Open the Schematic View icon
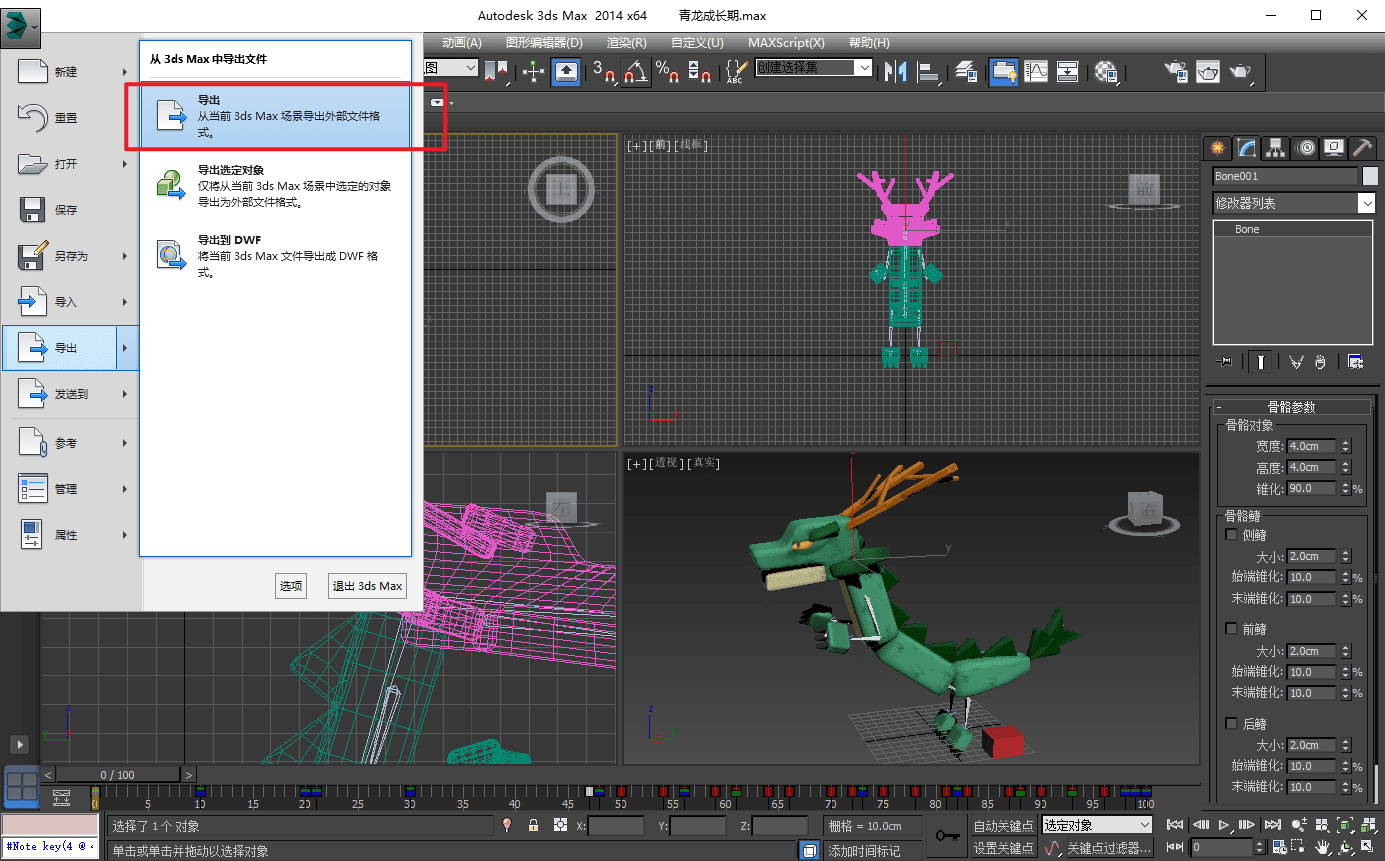Image resolution: width=1385 pixels, height=861 pixels. [1068, 71]
